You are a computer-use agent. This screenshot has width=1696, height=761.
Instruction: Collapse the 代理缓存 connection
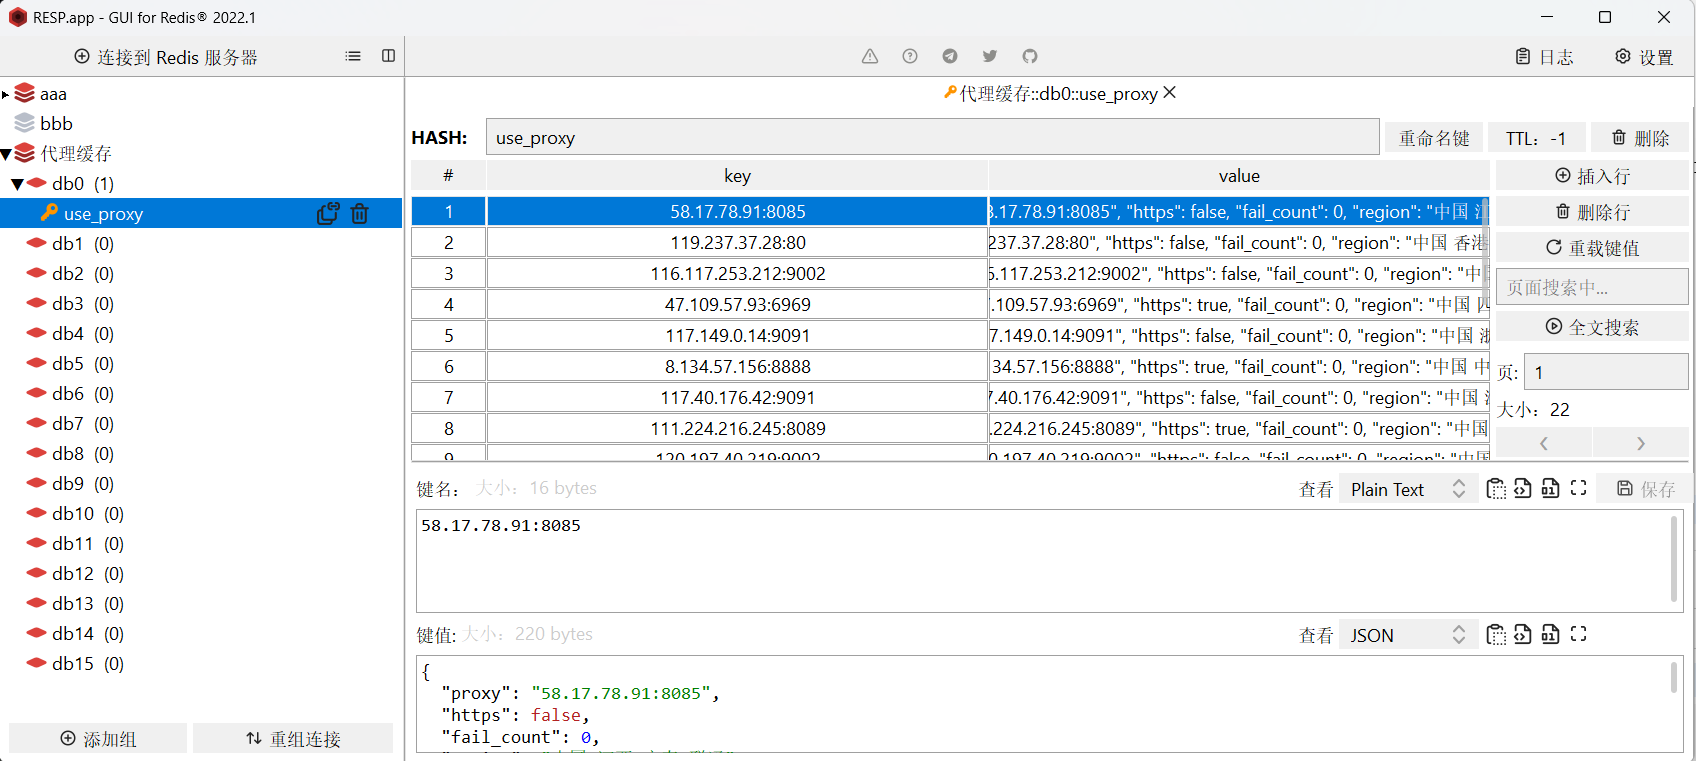pos(5,154)
